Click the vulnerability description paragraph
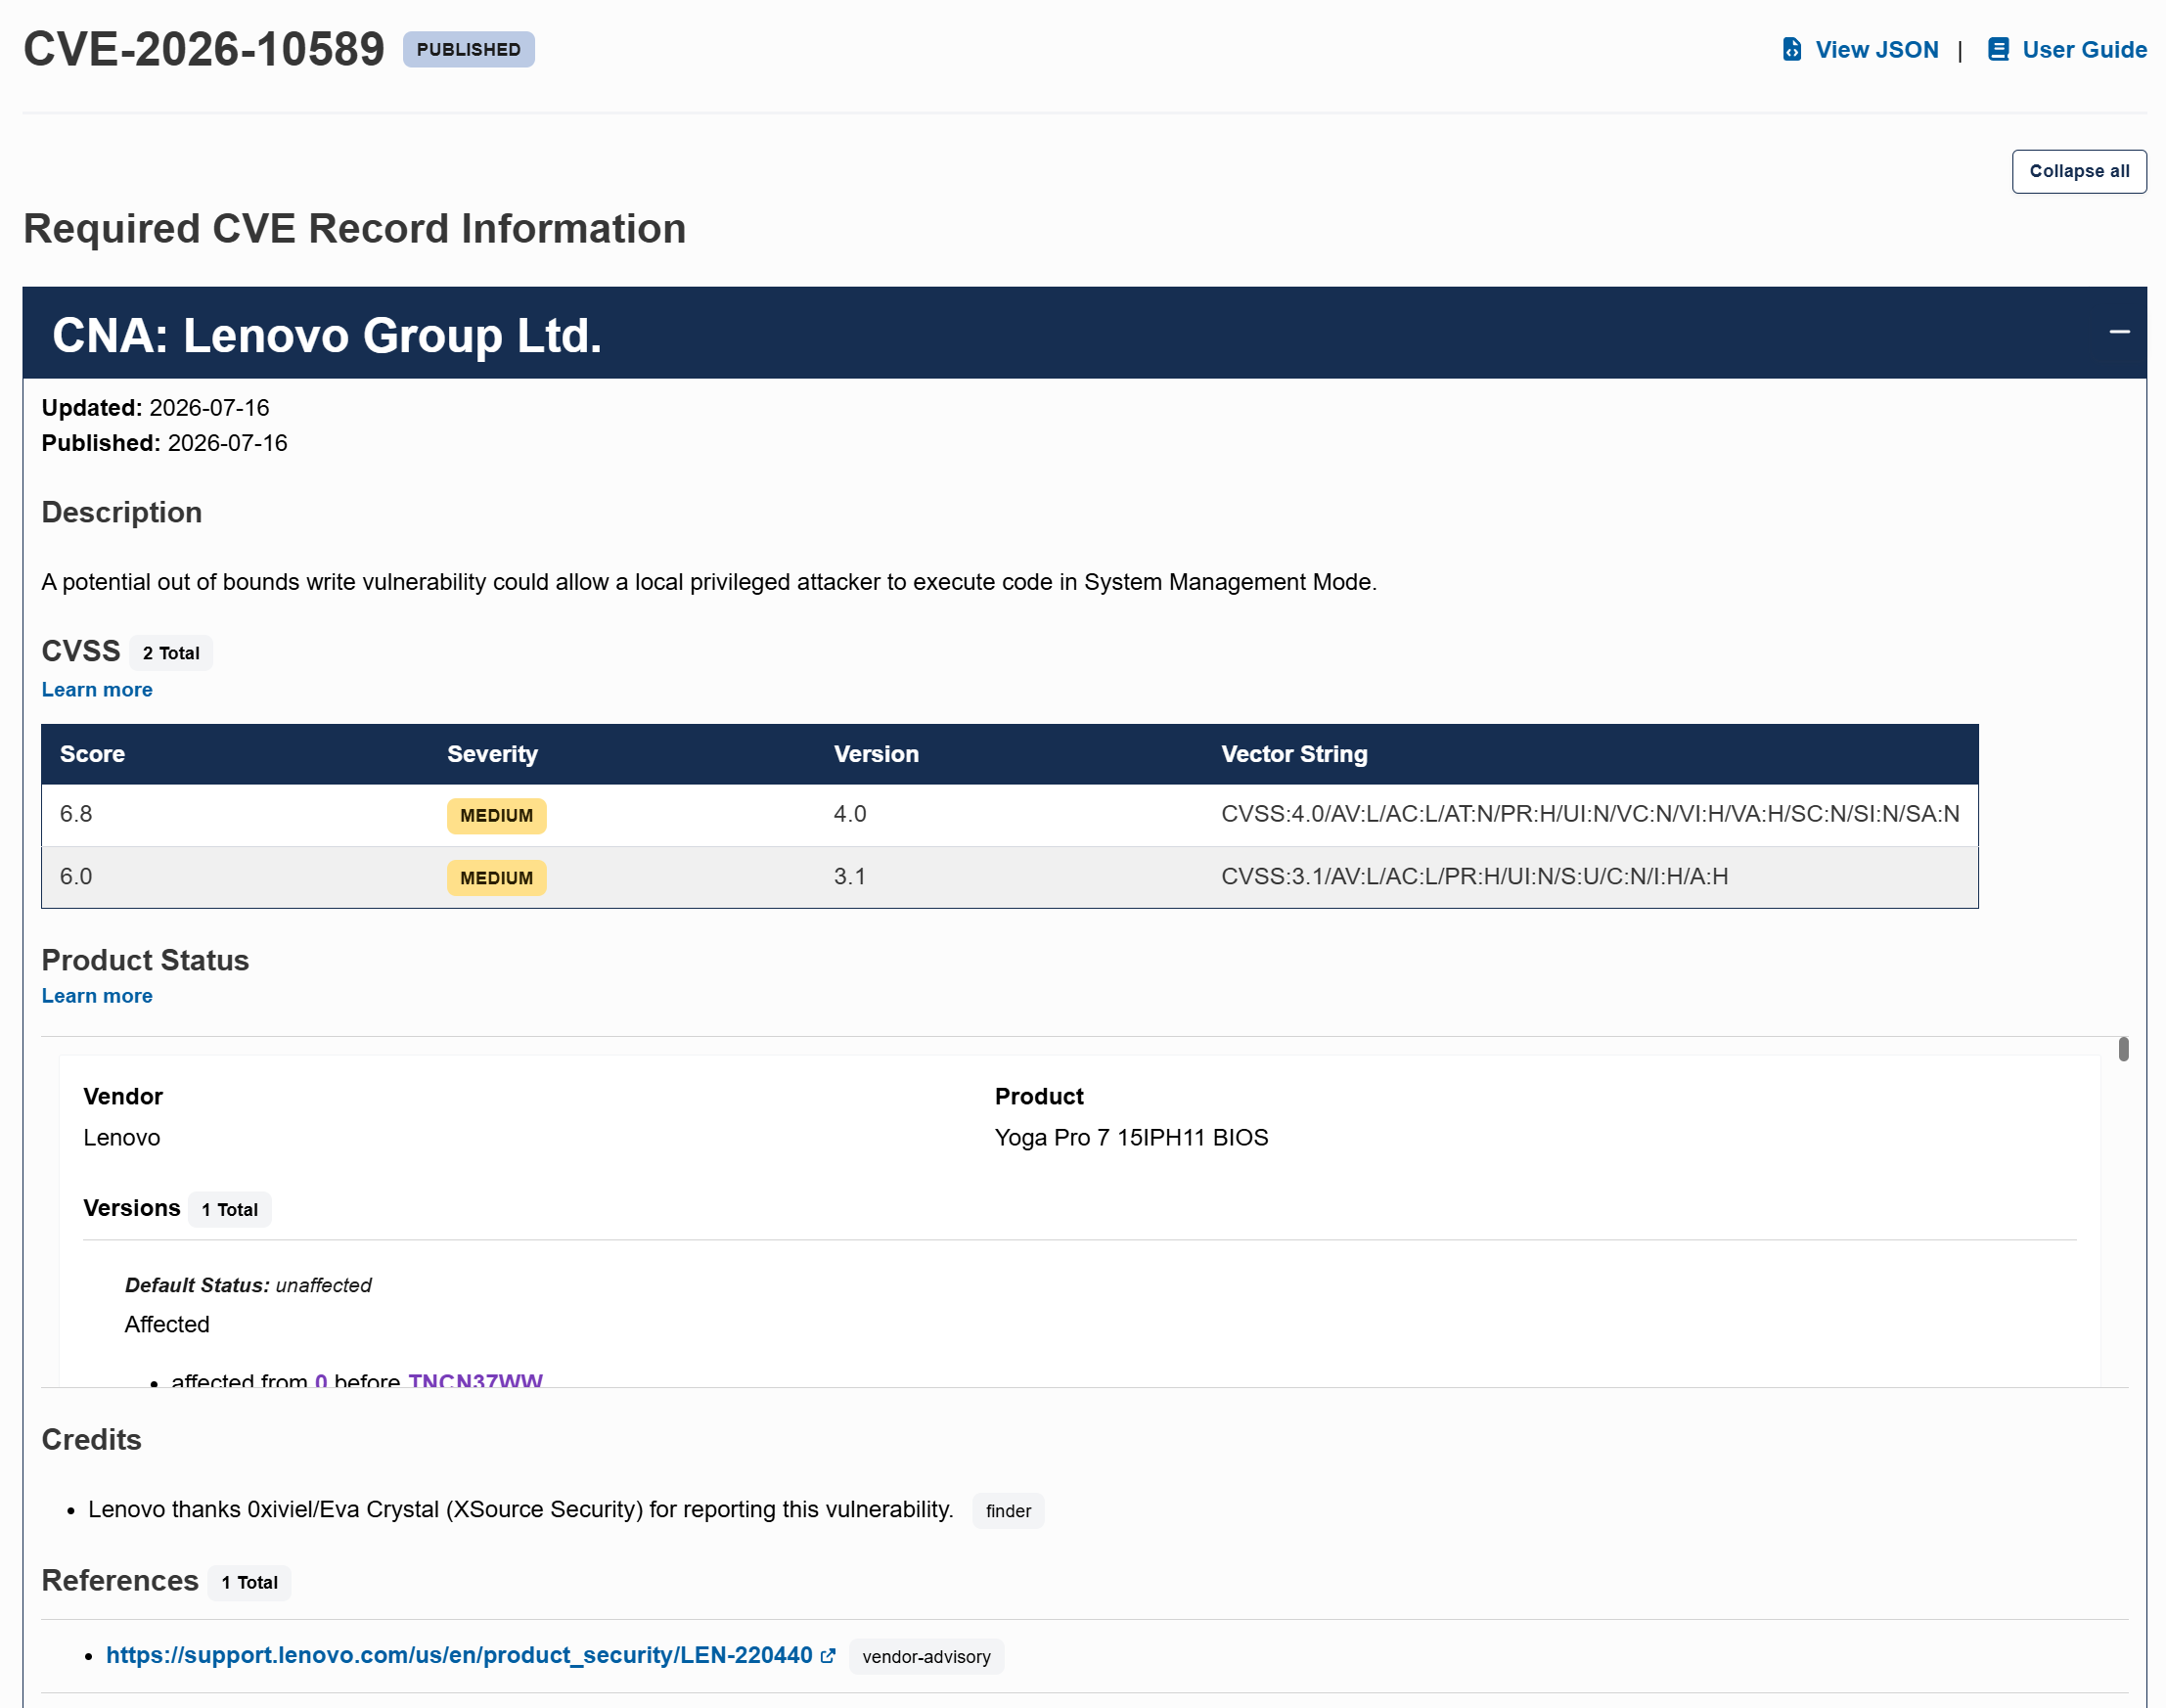 click(709, 582)
